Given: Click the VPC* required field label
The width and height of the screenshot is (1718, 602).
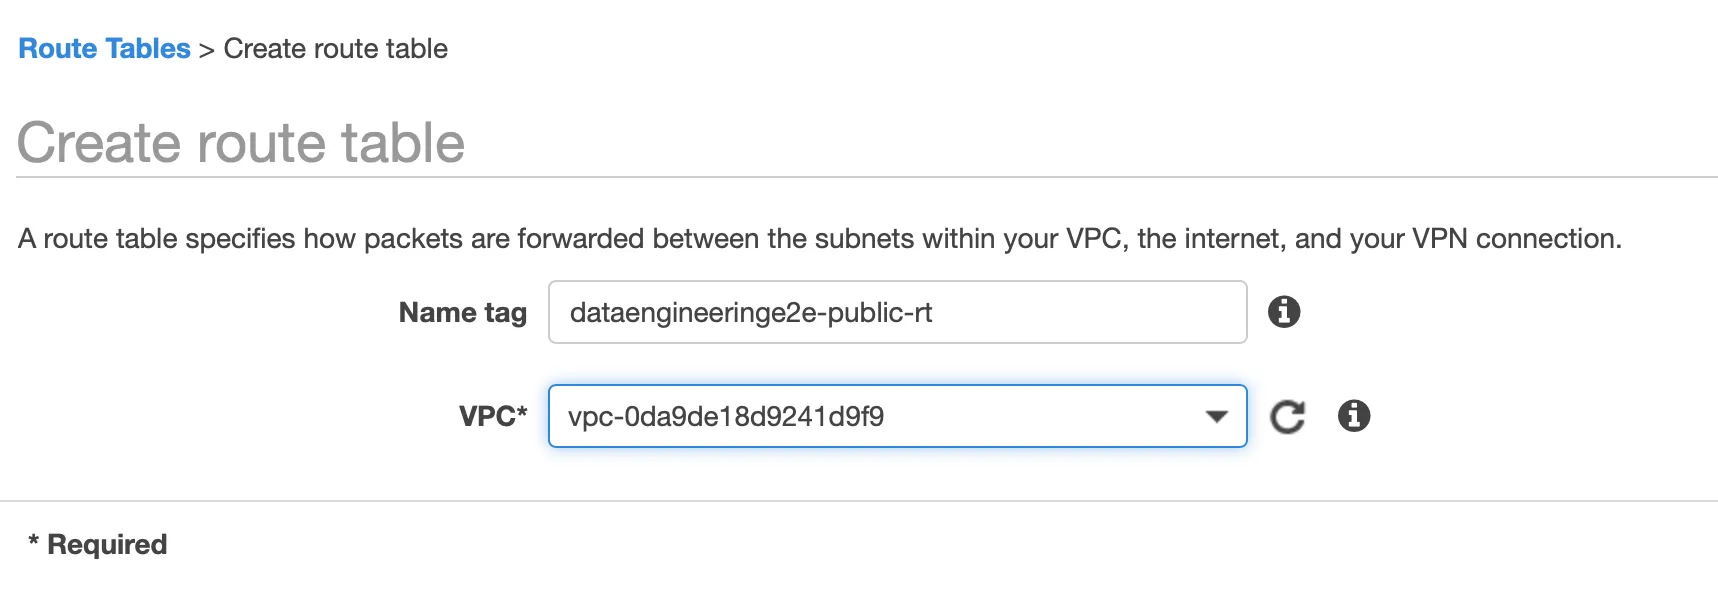Looking at the screenshot, I should [493, 416].
